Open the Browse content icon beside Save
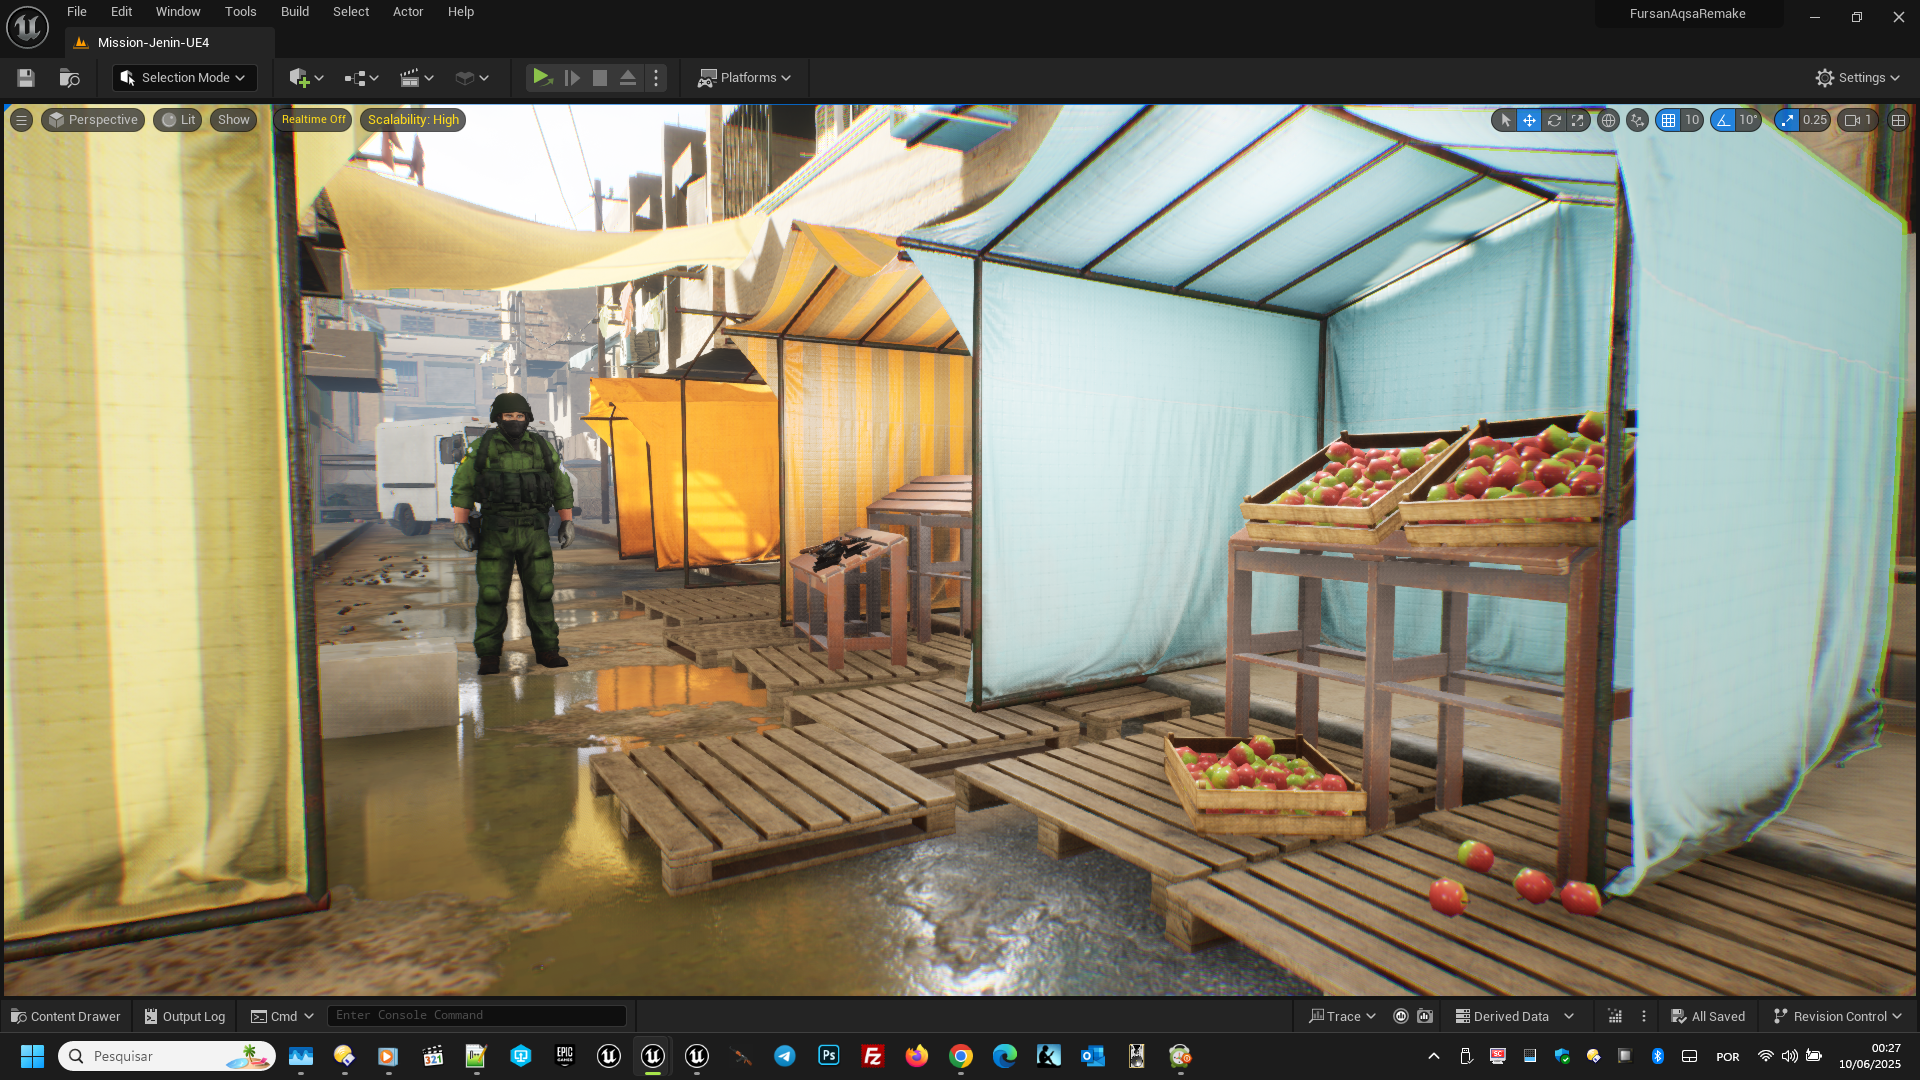The height and width of the screenshot is (1080, 1920). (69, 78)
